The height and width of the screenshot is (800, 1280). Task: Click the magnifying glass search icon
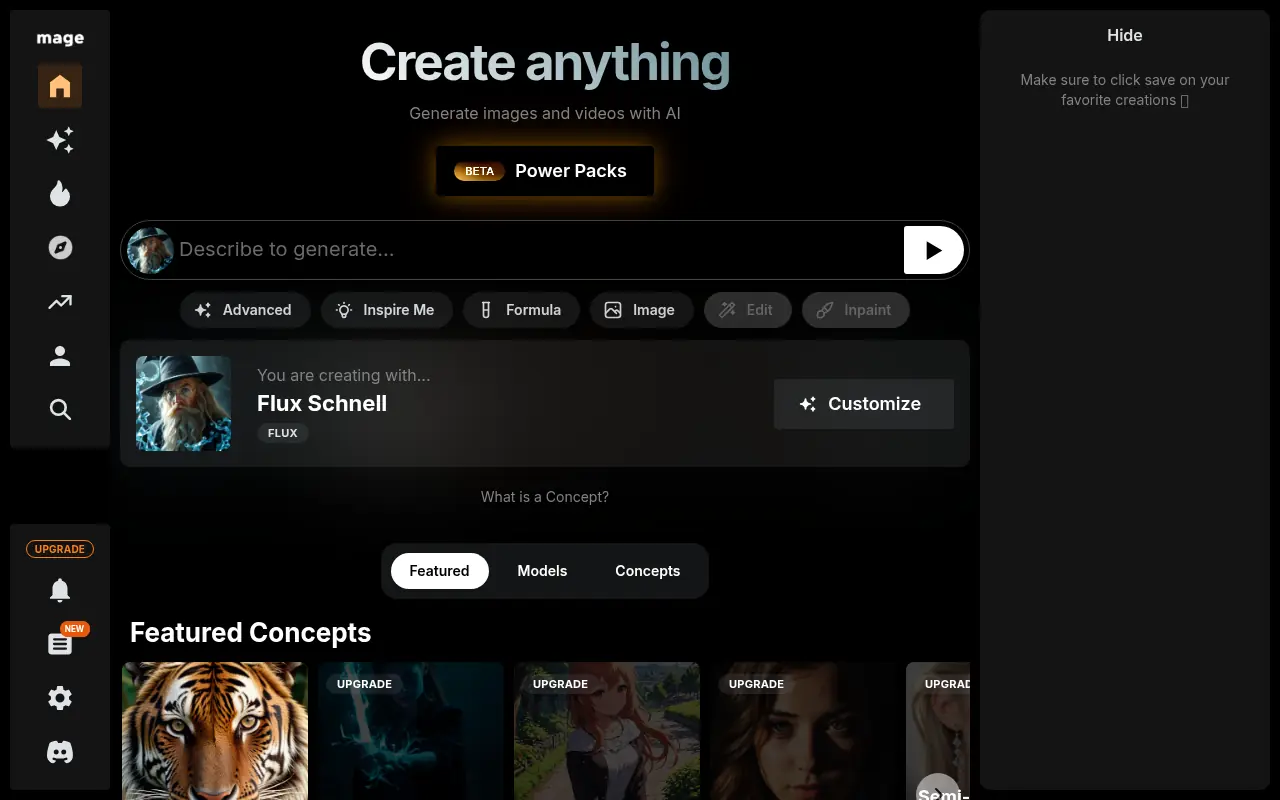pyautogui.click(x=60, y=409)
